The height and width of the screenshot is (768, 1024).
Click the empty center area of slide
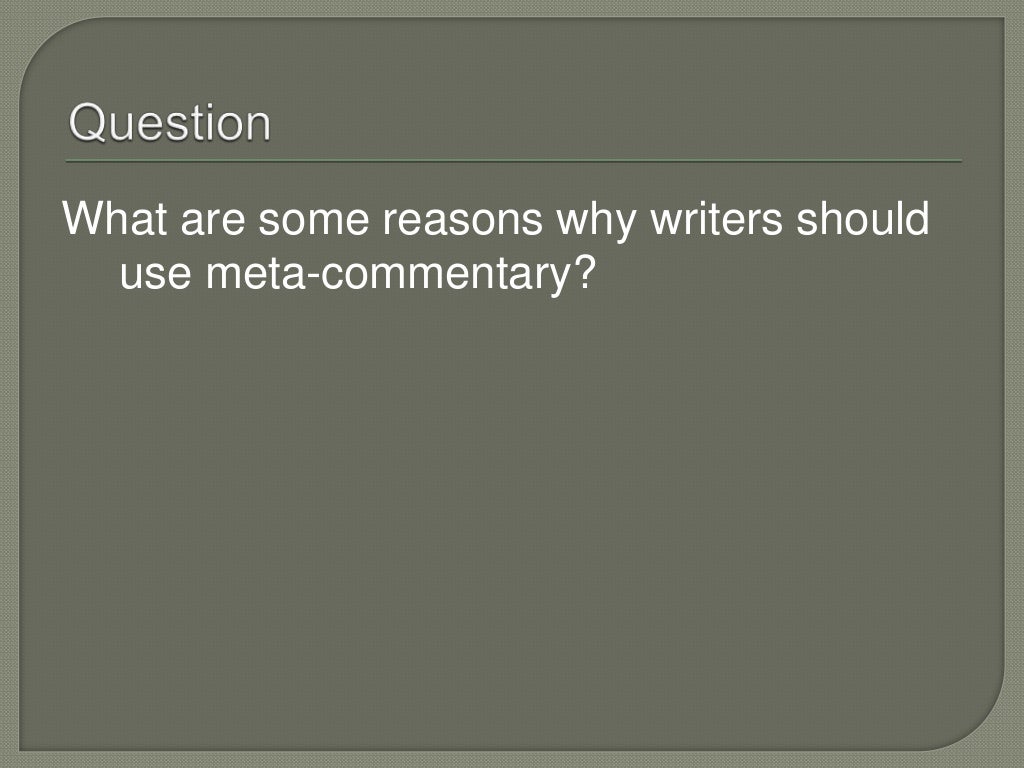pos(512,480)
